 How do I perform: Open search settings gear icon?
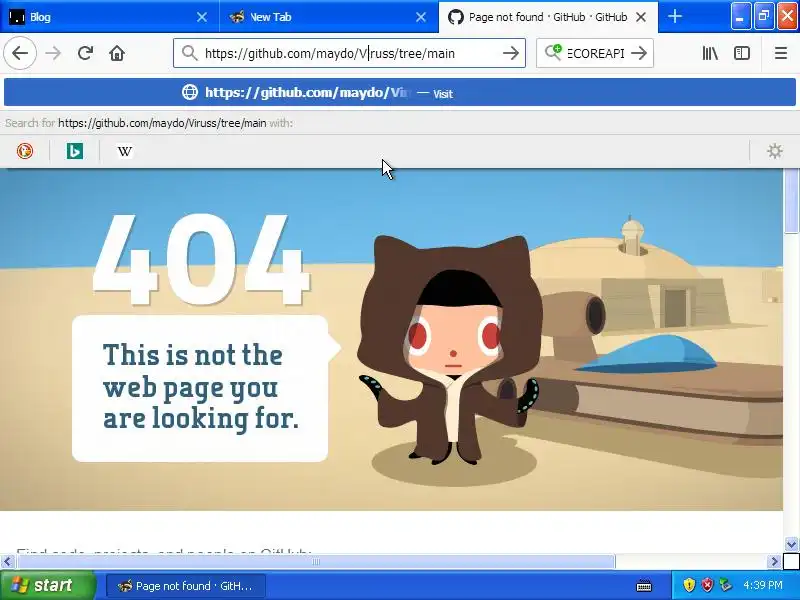(774, 151)
